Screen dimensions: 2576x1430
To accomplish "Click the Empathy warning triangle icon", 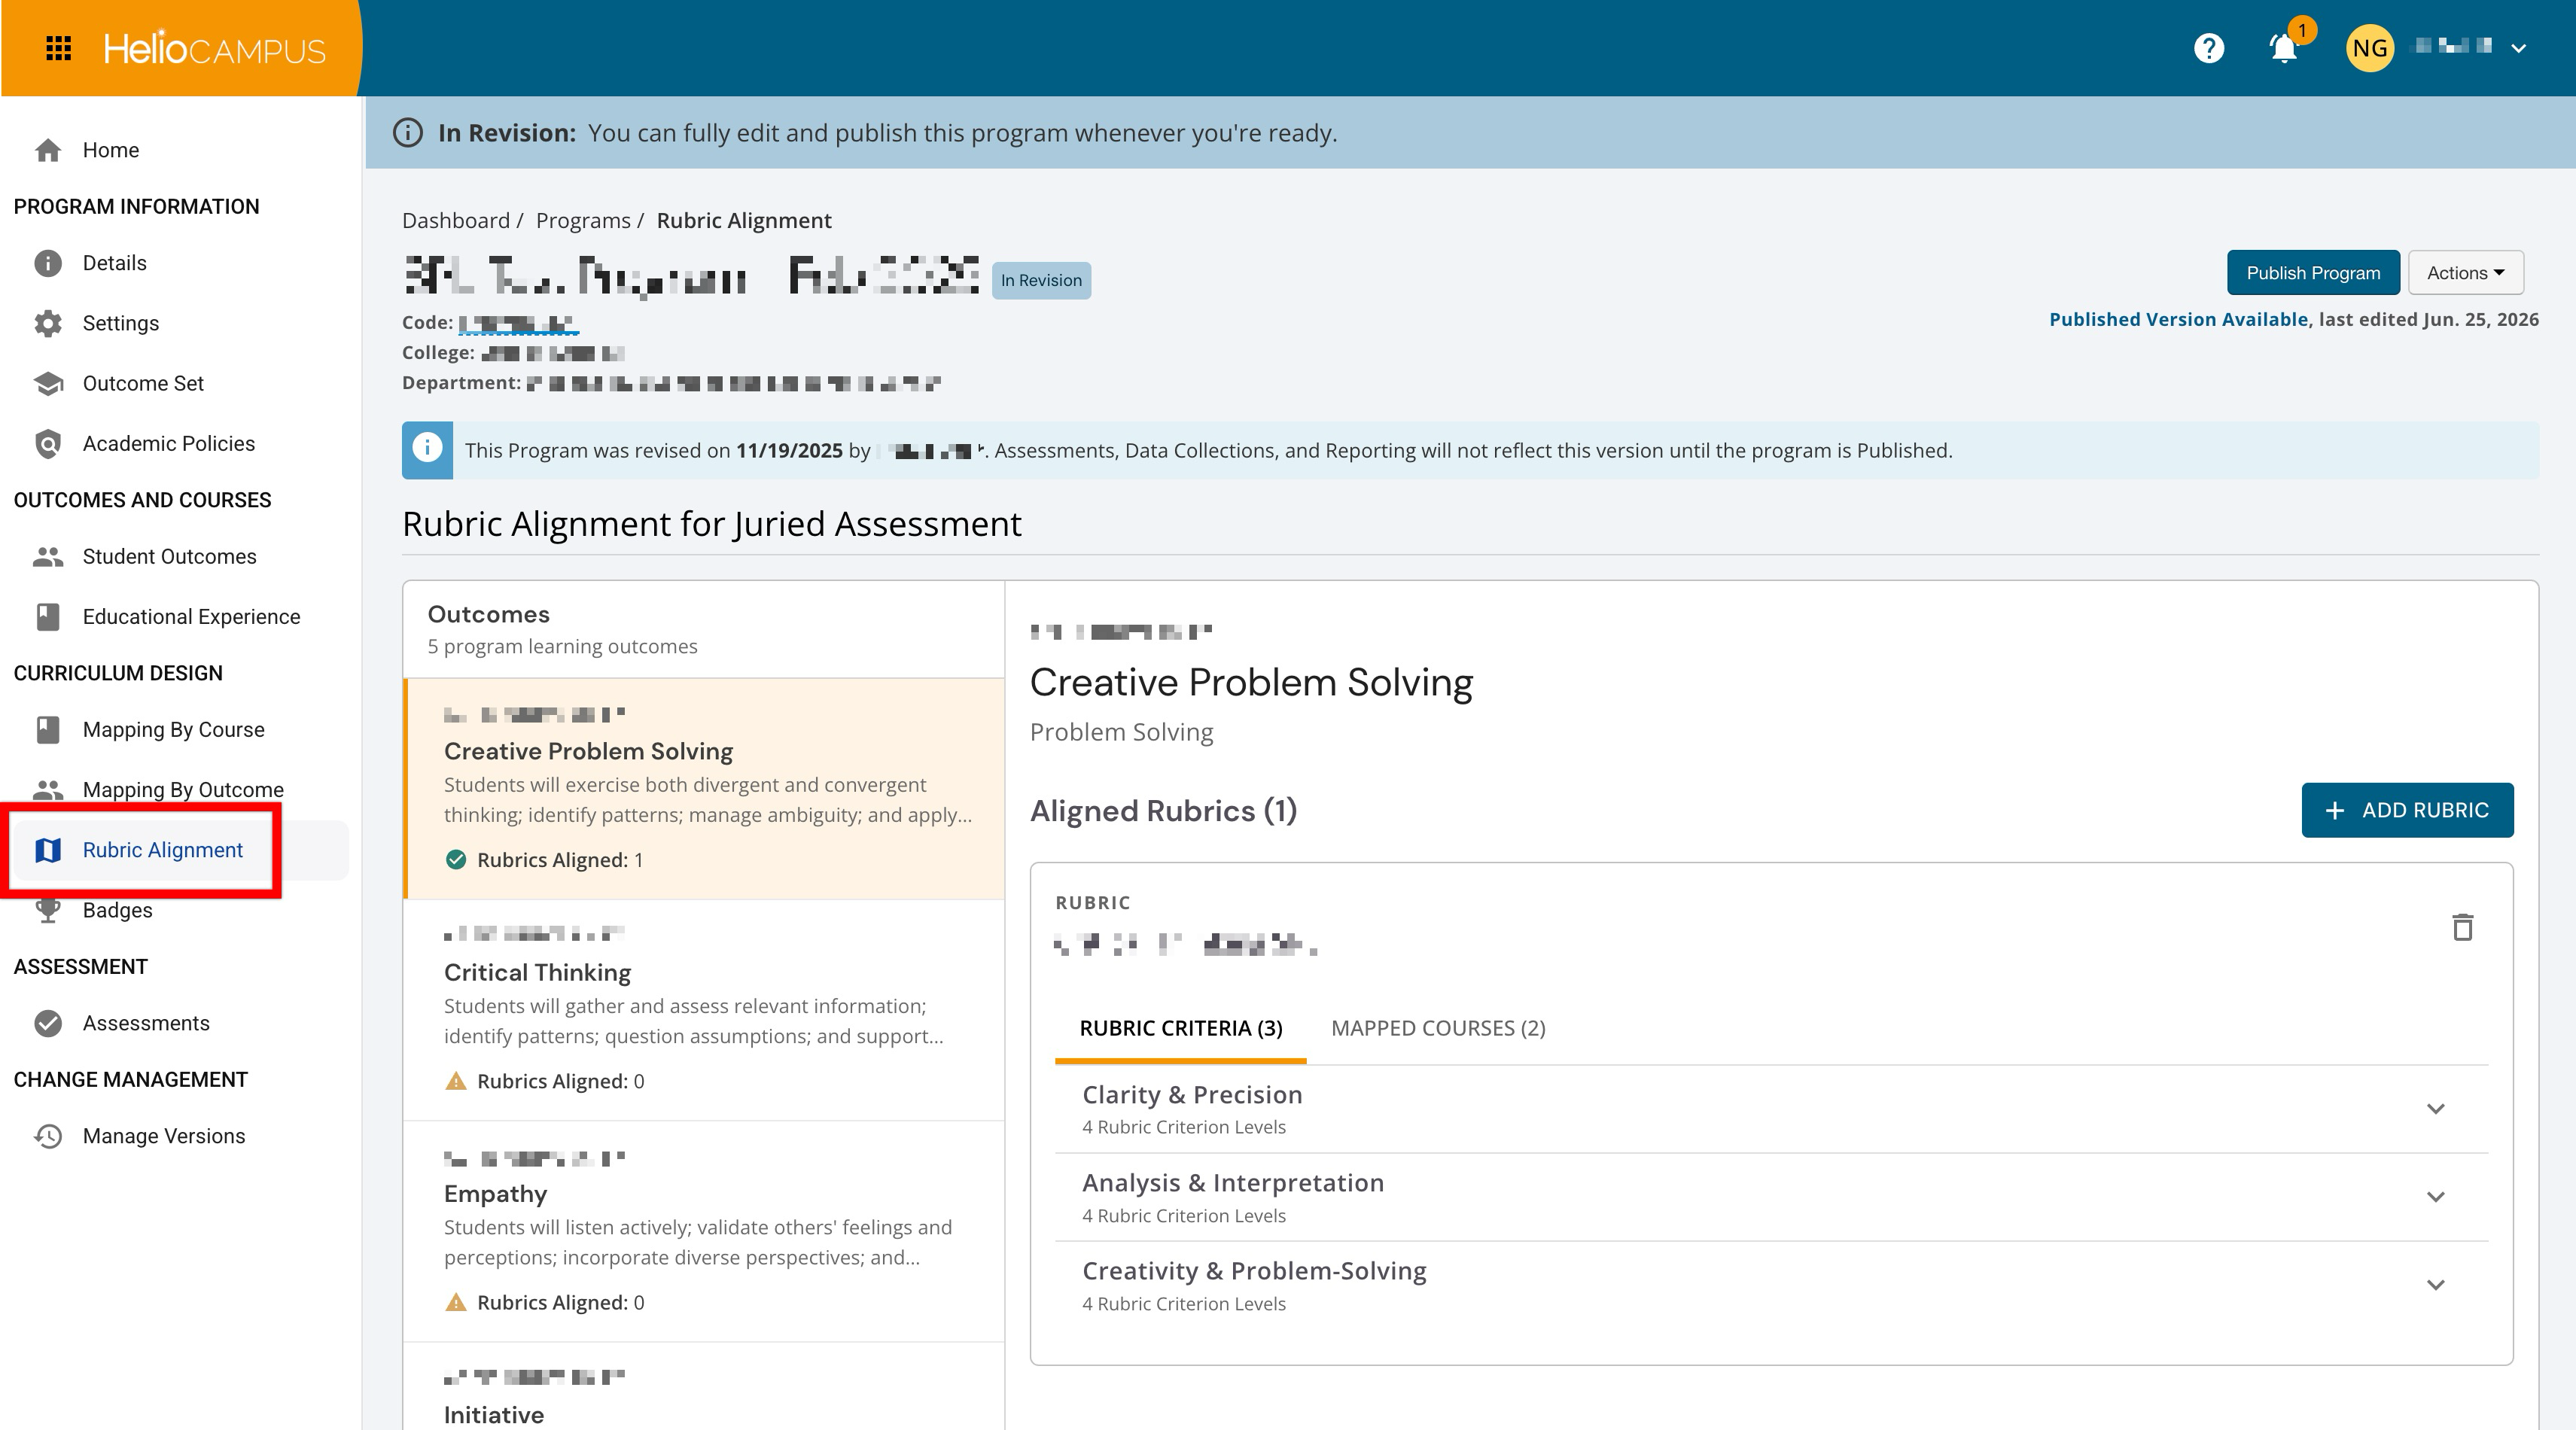I will pos(456,1302).
